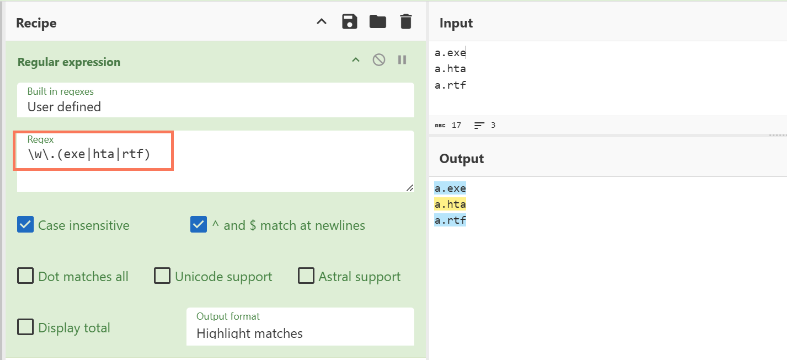Save the recipe using the floppy icon
This screenshot has height=360, width=787.
click(349, 22)
